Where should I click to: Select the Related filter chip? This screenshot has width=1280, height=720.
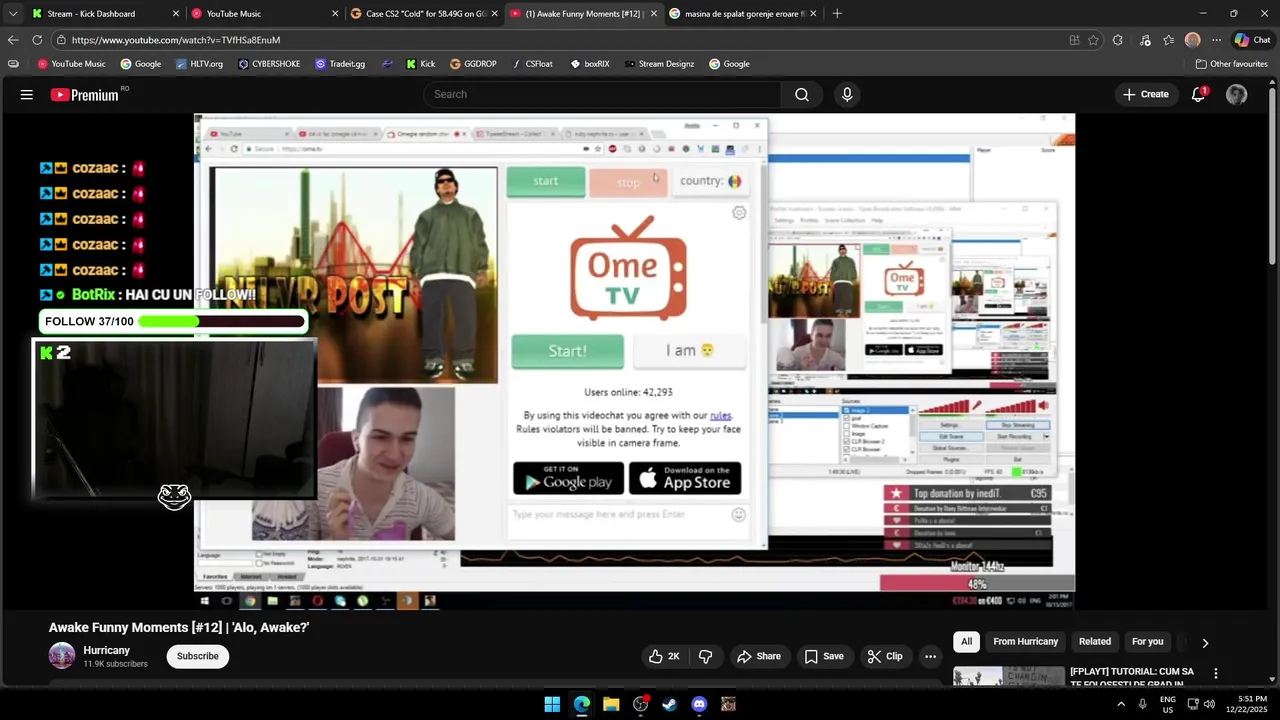coord(1095,642)
